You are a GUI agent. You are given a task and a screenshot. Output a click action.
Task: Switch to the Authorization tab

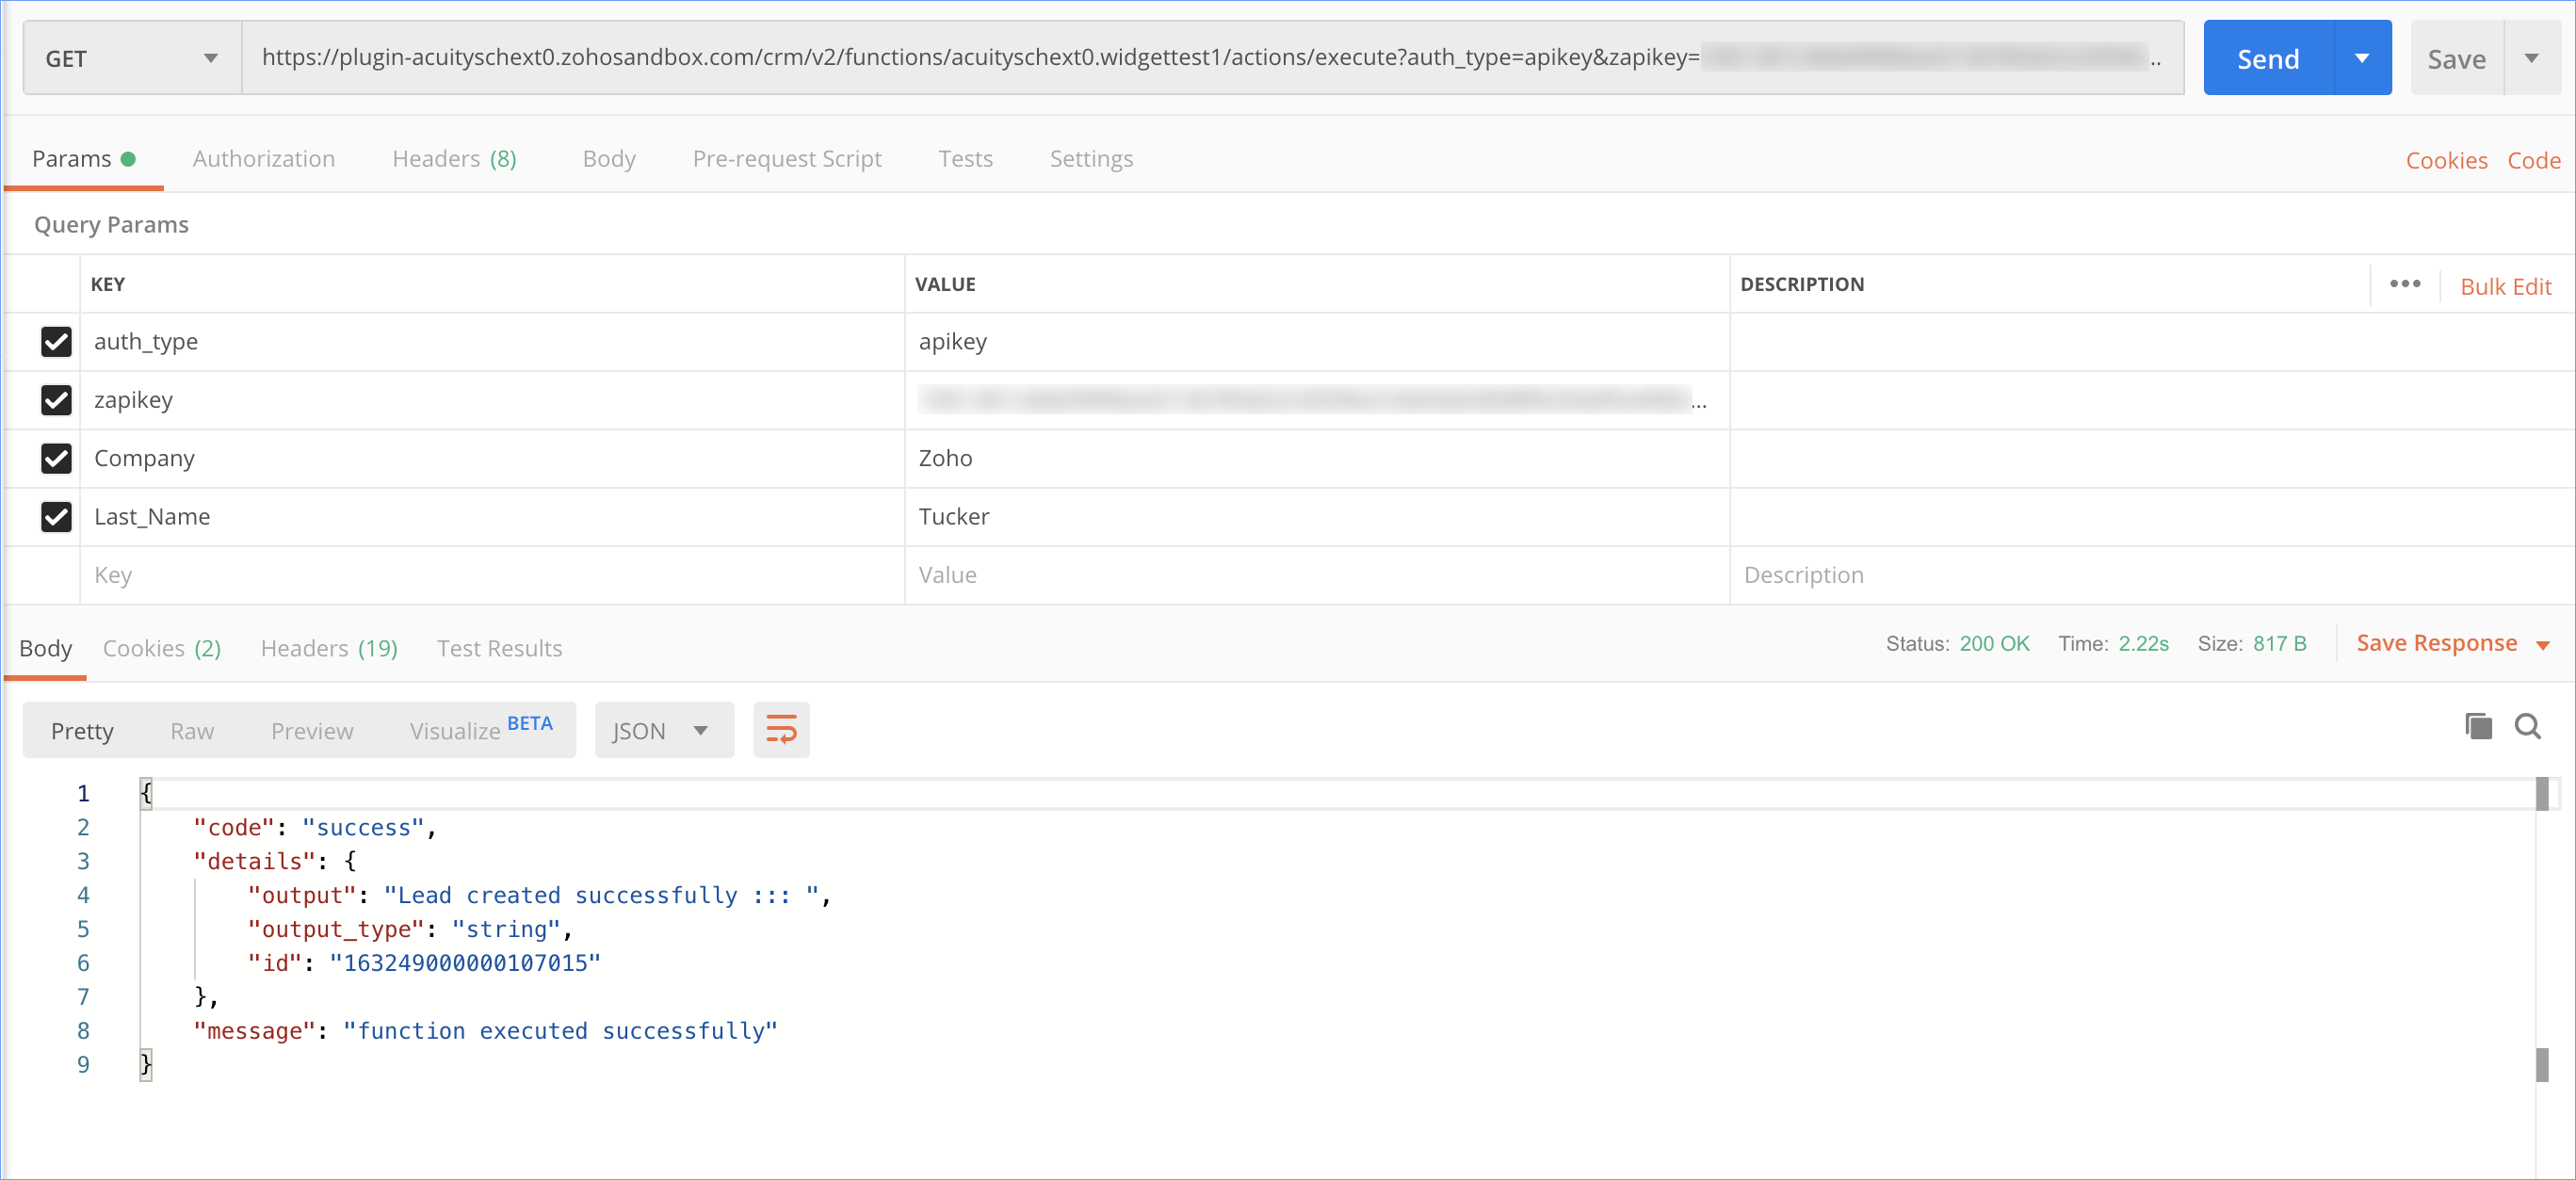click(x=263, y=159)
